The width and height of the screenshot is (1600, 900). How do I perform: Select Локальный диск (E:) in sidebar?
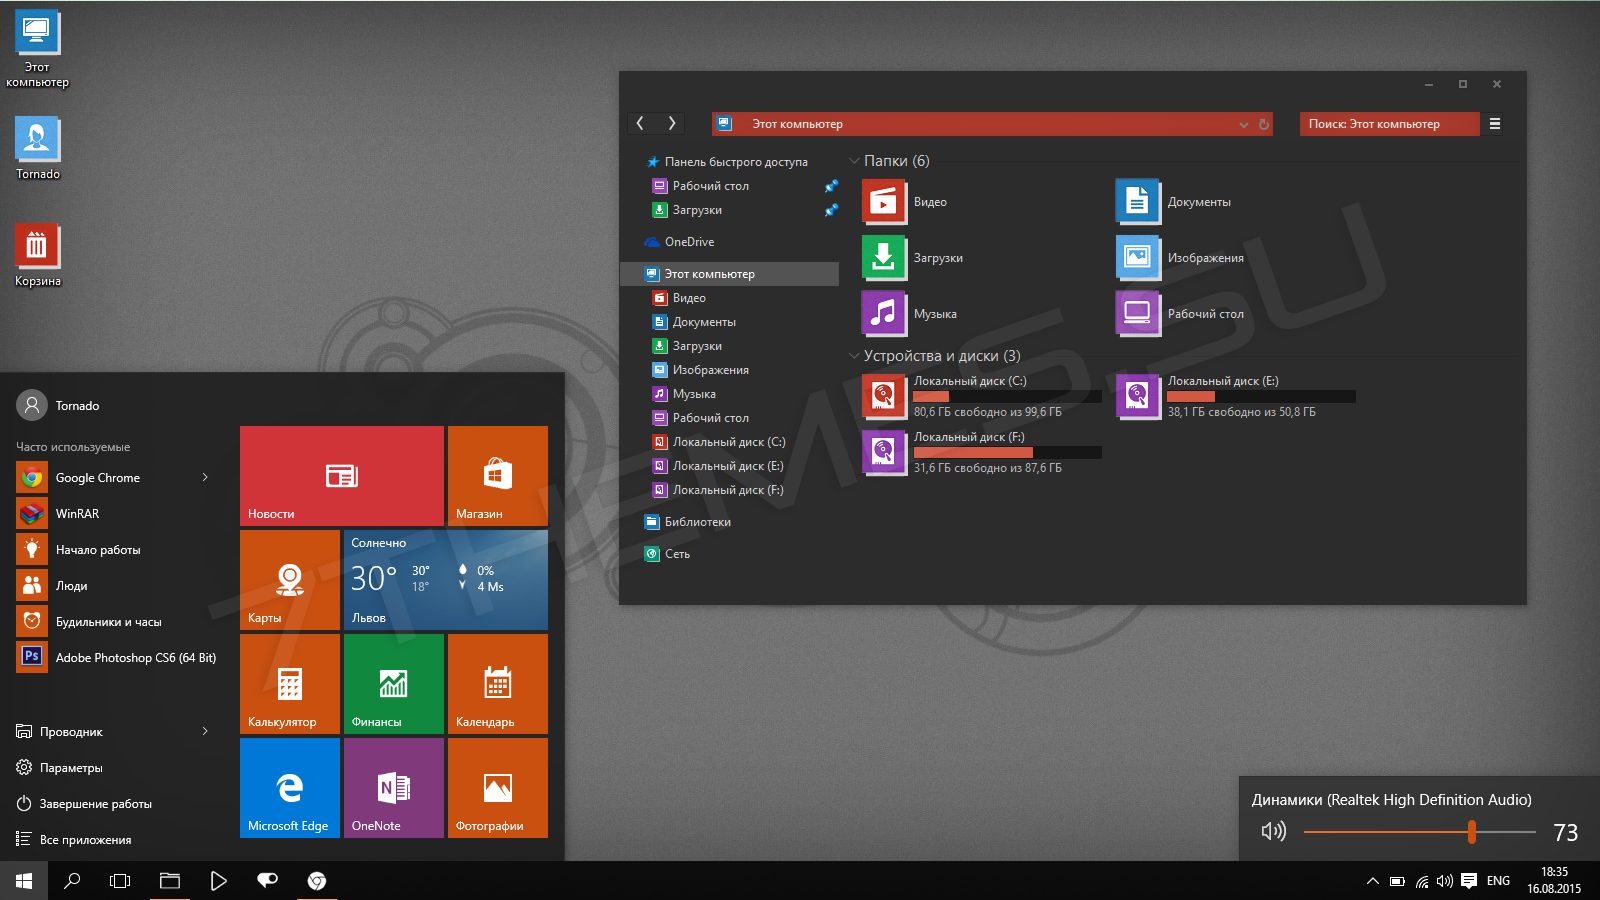coord(719,466)
